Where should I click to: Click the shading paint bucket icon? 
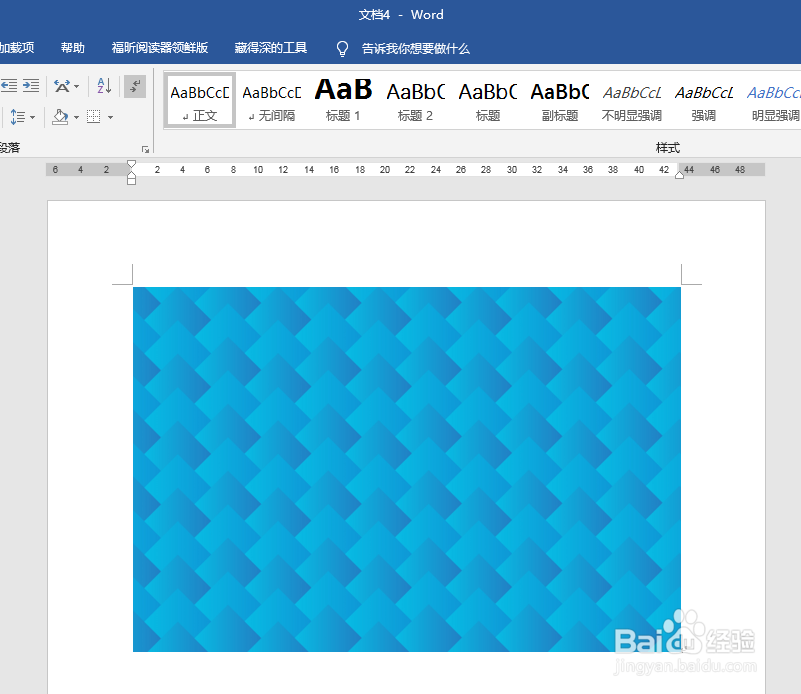(x=60, y=117)
